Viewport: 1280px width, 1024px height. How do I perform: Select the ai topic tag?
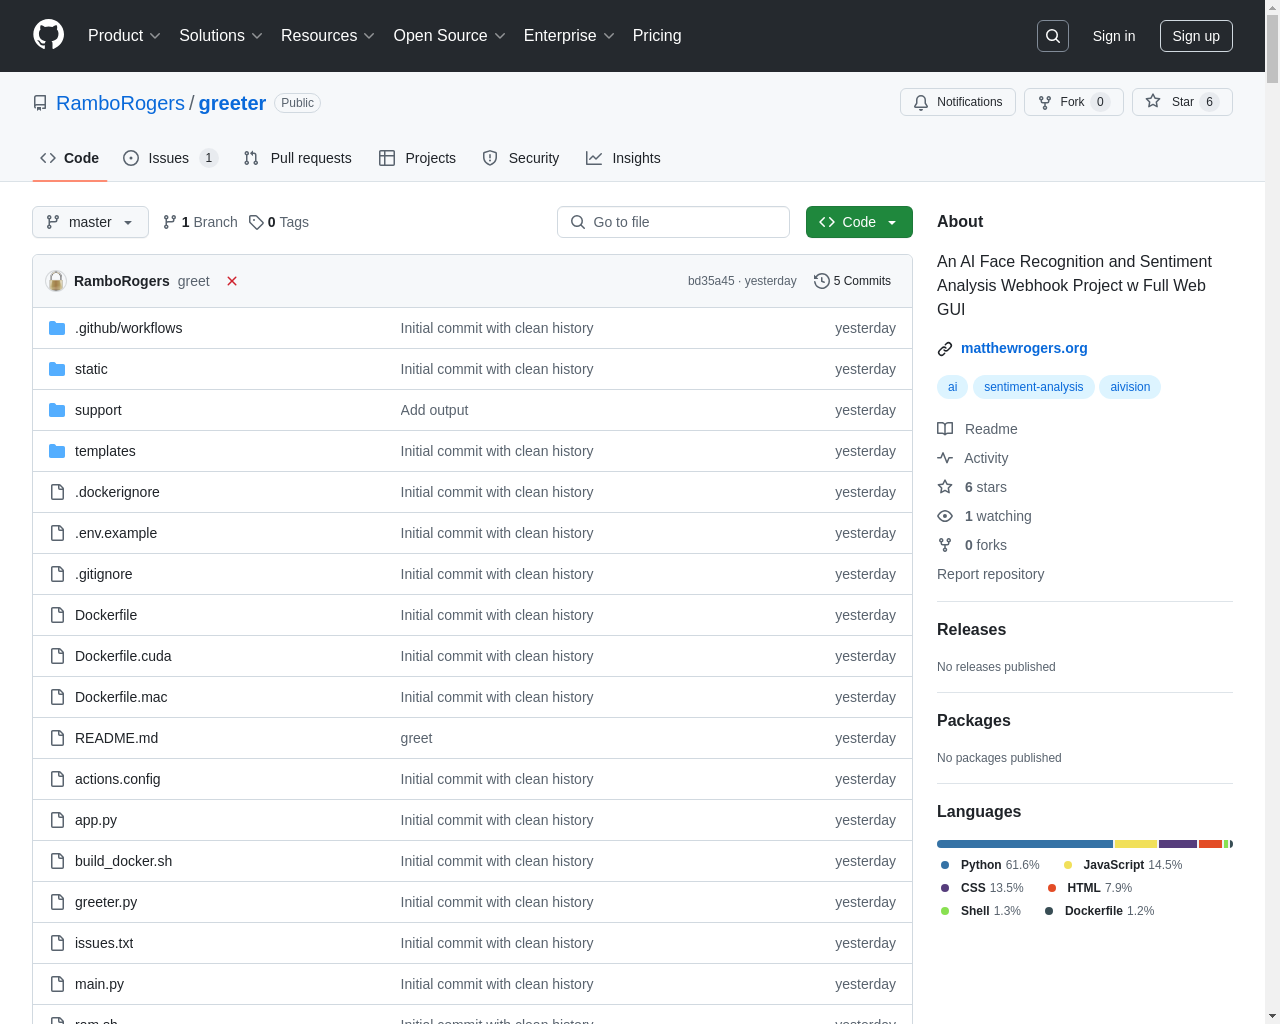point(952,387)
